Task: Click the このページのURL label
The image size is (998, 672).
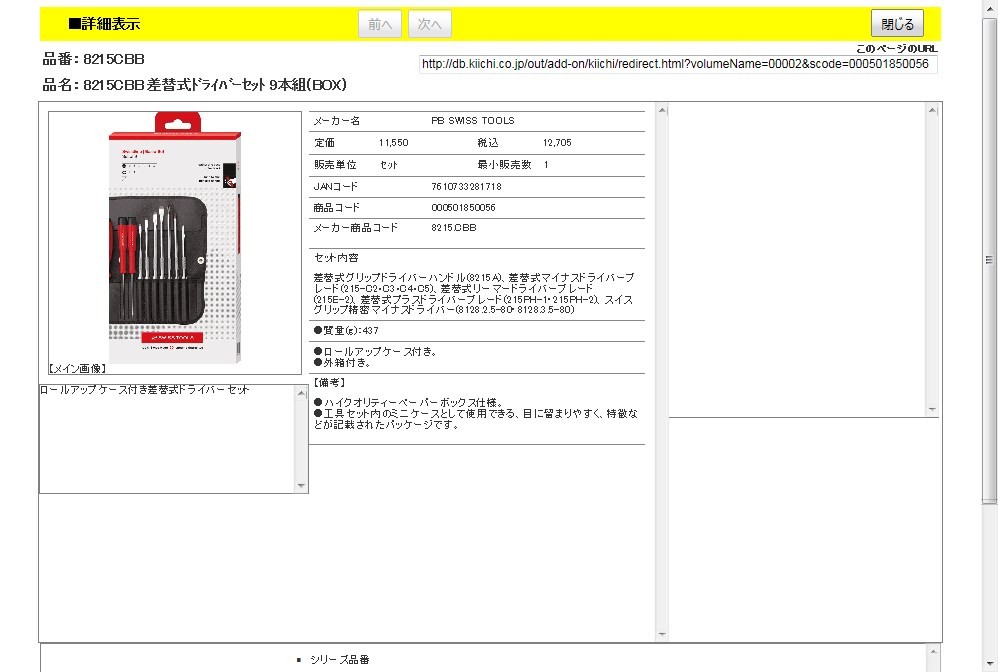Action: [897, 48]
